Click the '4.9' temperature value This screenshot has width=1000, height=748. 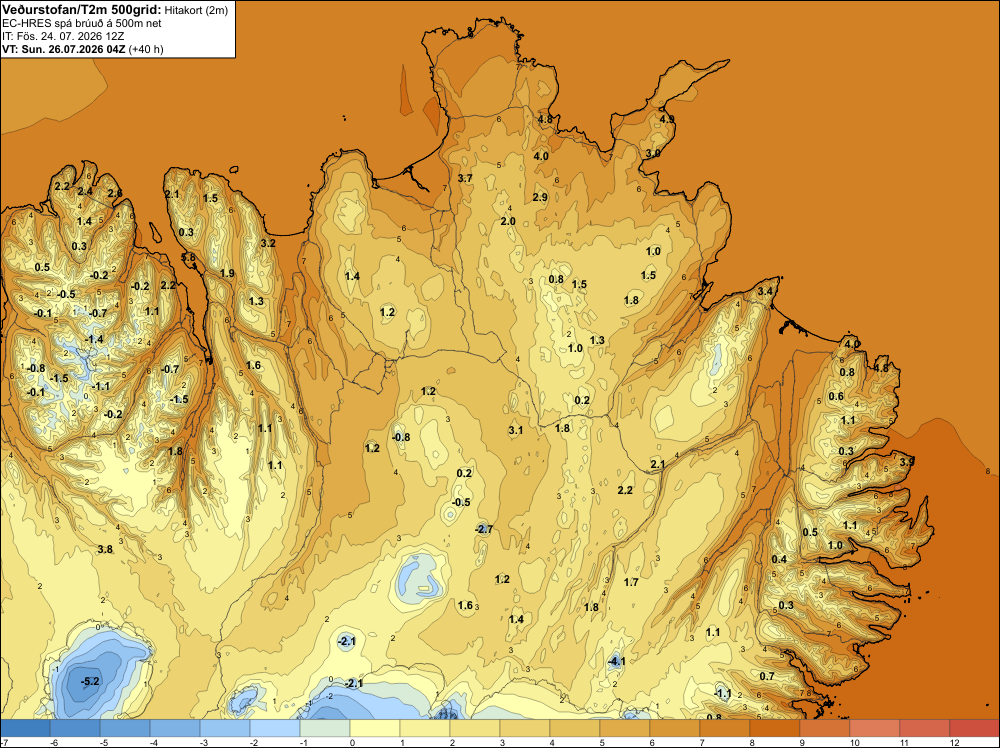[667, 119]
